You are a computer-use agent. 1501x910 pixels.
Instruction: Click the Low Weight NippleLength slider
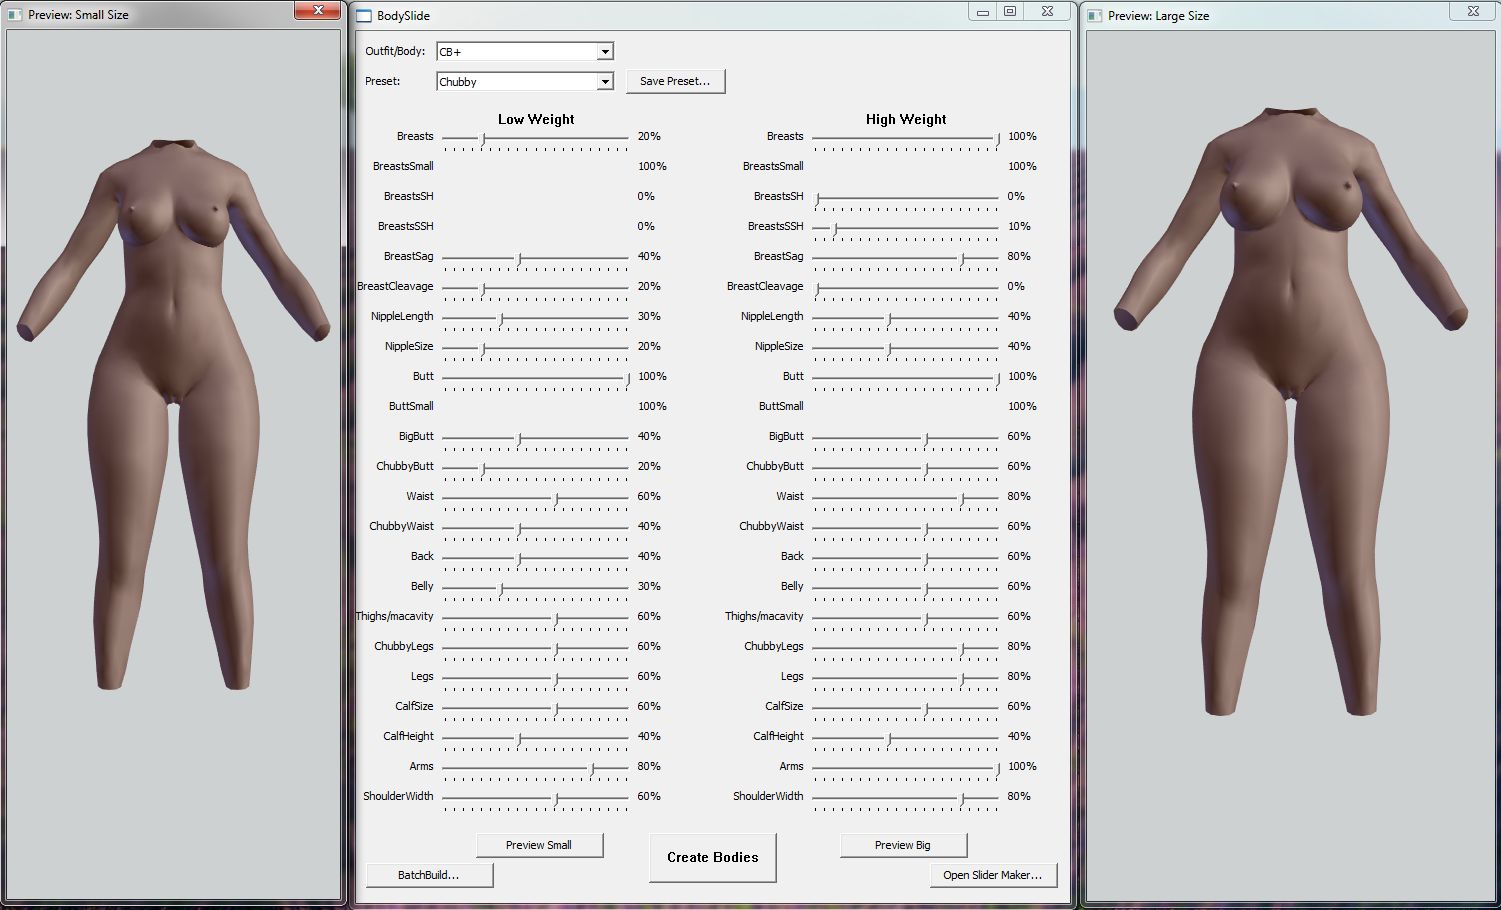(535, 321)
